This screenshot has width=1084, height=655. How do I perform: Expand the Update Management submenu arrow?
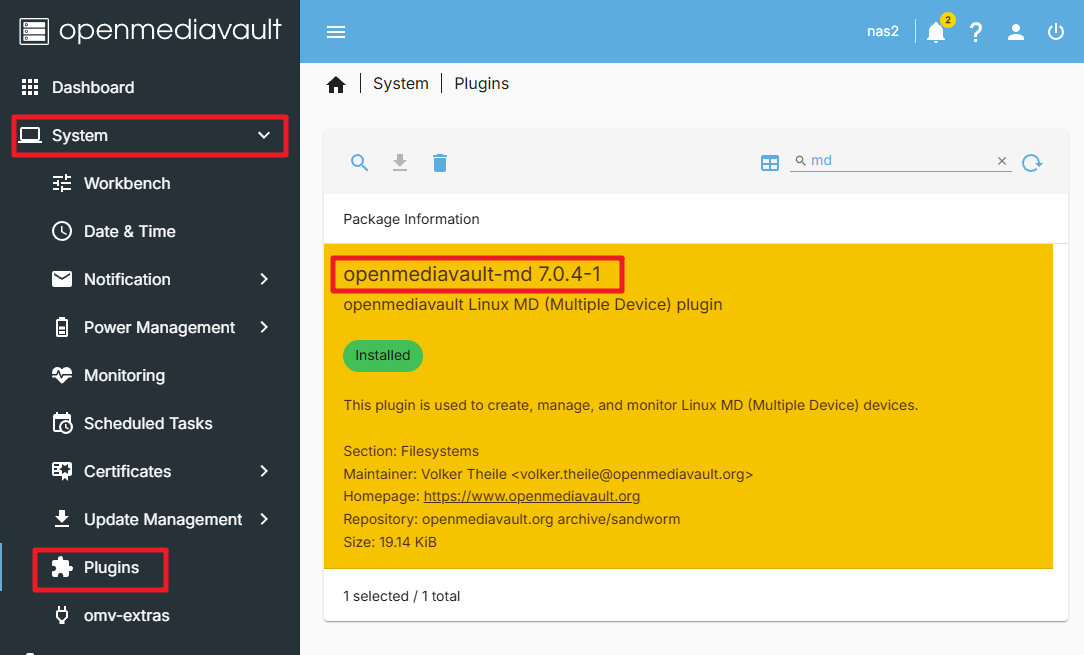(264, 519)
